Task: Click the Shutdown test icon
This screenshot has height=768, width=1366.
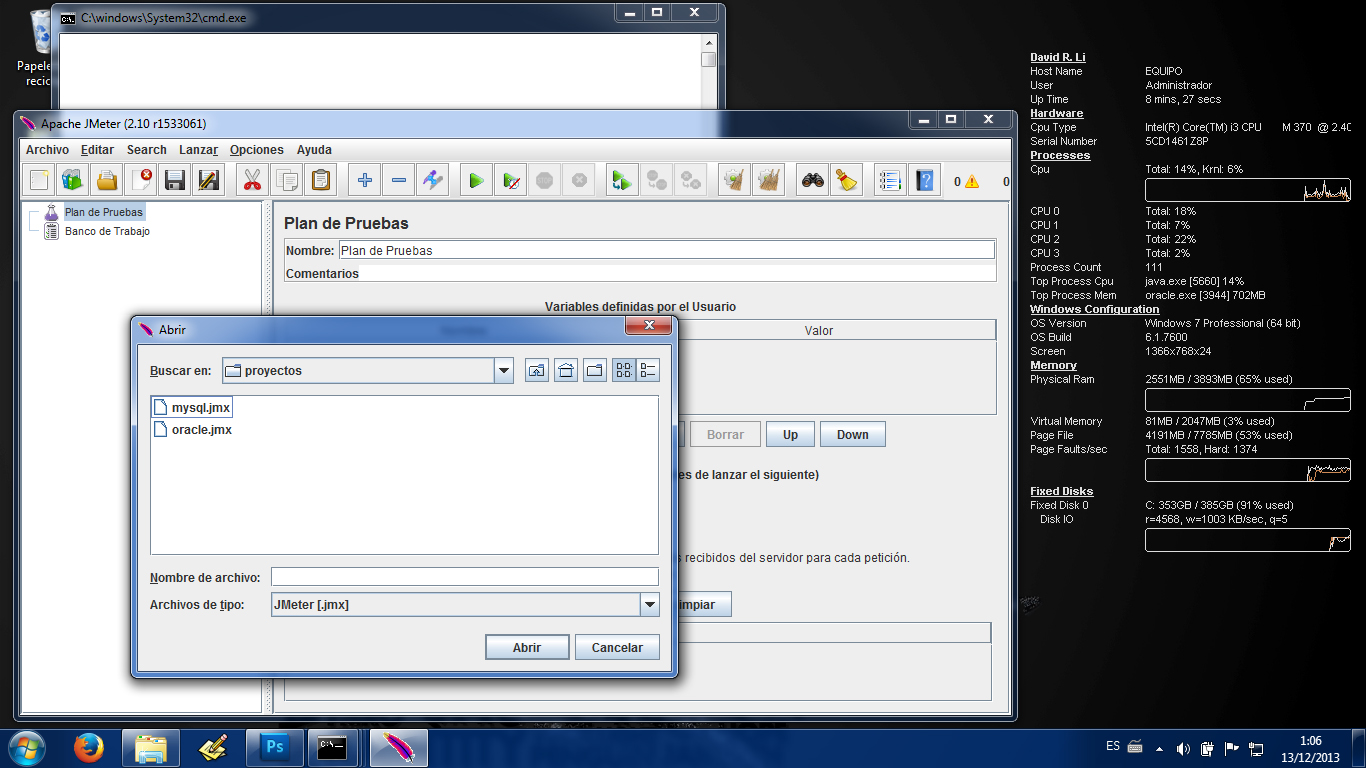Action: tap(578, 181)
